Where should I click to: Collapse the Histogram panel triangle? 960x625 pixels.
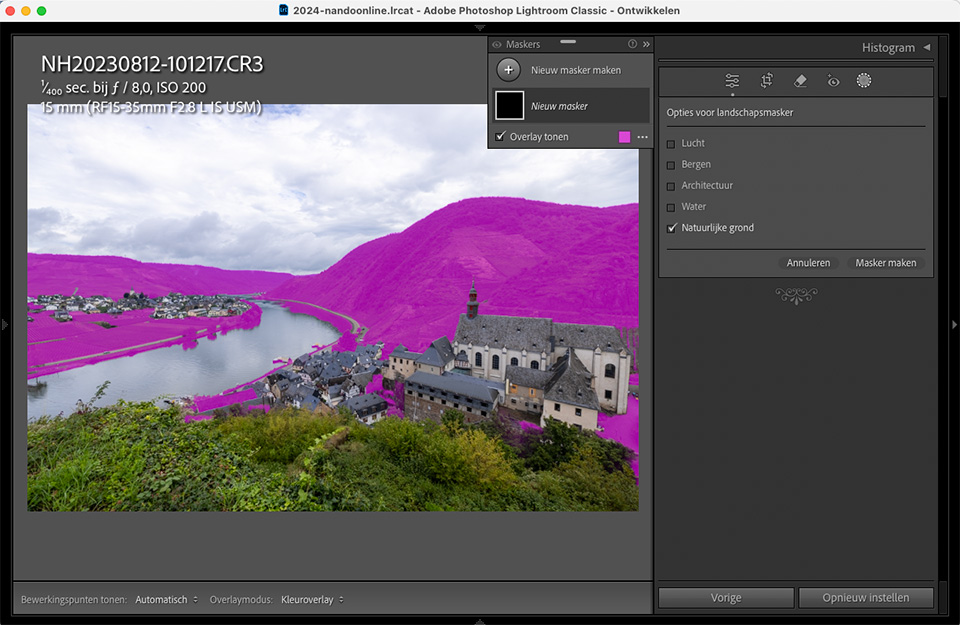tap(927, 47)
